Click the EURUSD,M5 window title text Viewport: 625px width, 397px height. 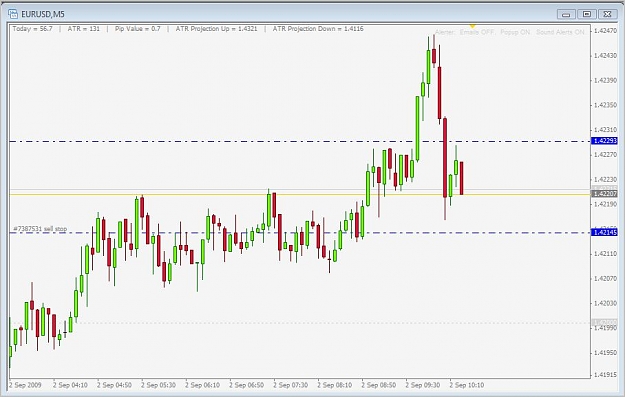[x=43, y=14]
